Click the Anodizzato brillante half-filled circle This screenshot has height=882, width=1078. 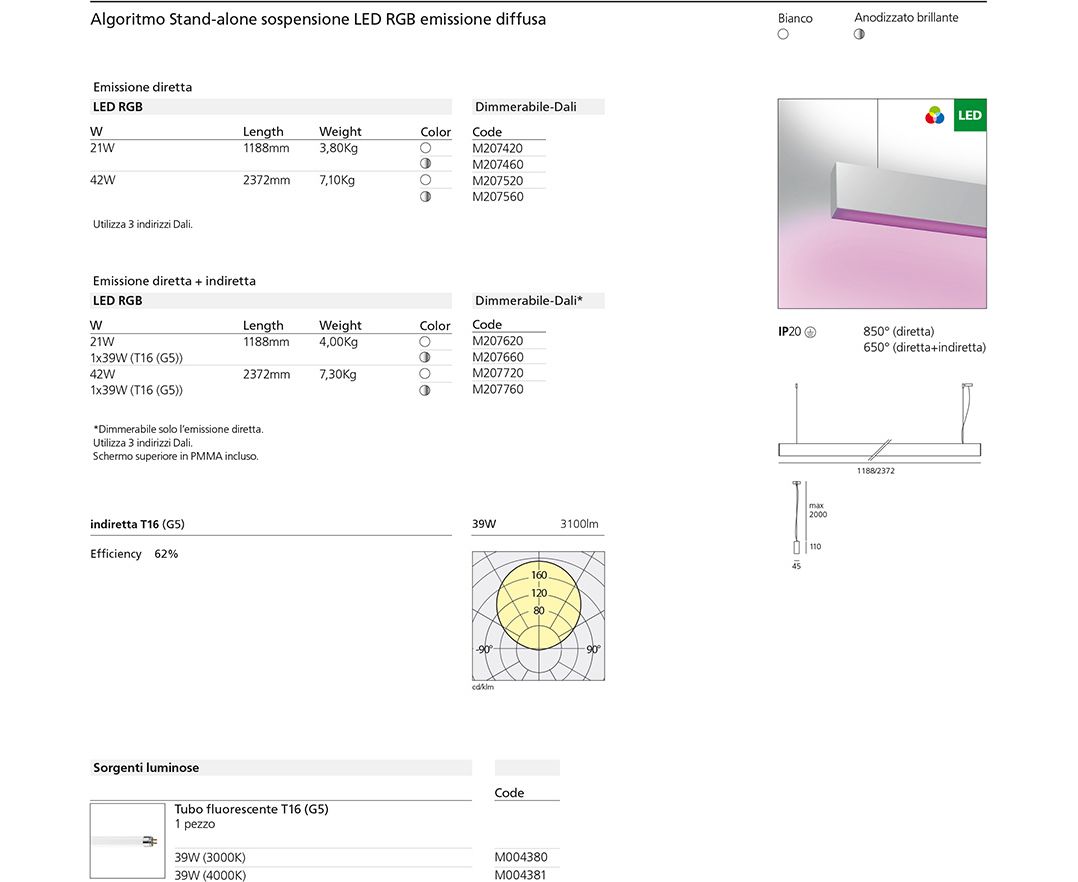click(x=860, y=34)
